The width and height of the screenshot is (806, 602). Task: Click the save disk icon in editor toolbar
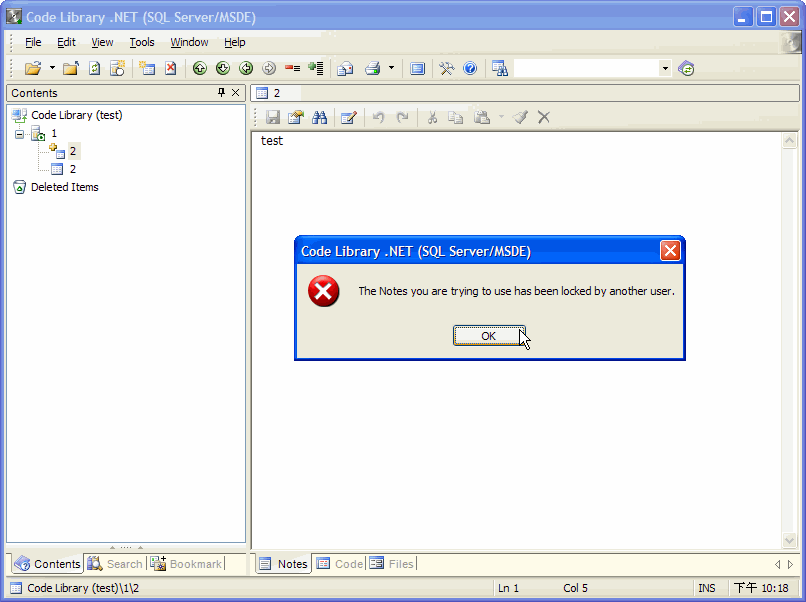[x=272, y=118]
